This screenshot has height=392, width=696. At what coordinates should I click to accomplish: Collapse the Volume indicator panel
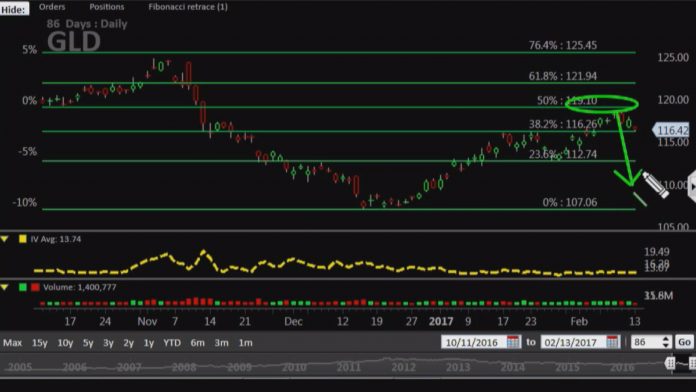(5, 287)
